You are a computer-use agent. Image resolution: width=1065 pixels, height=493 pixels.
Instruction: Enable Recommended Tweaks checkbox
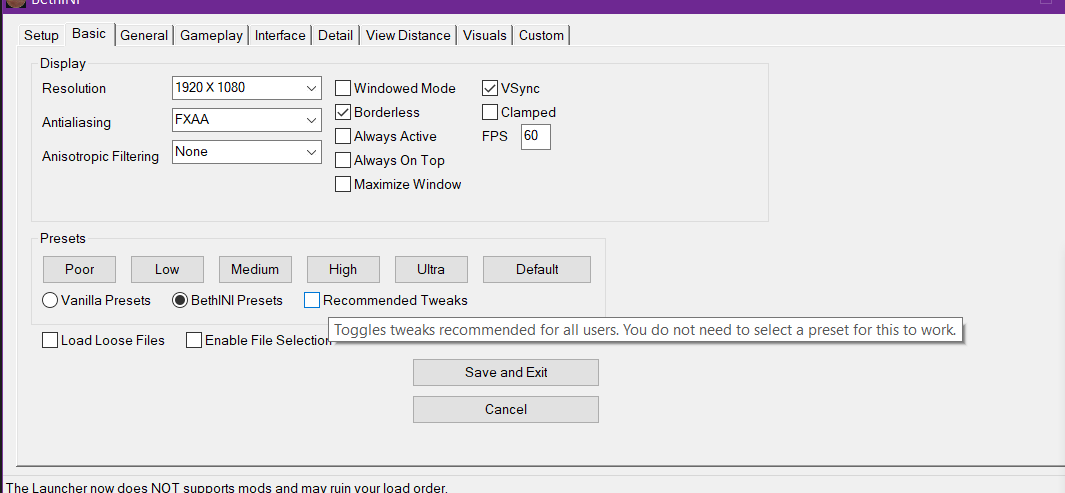pyautogui.click(x=312, y=300)
